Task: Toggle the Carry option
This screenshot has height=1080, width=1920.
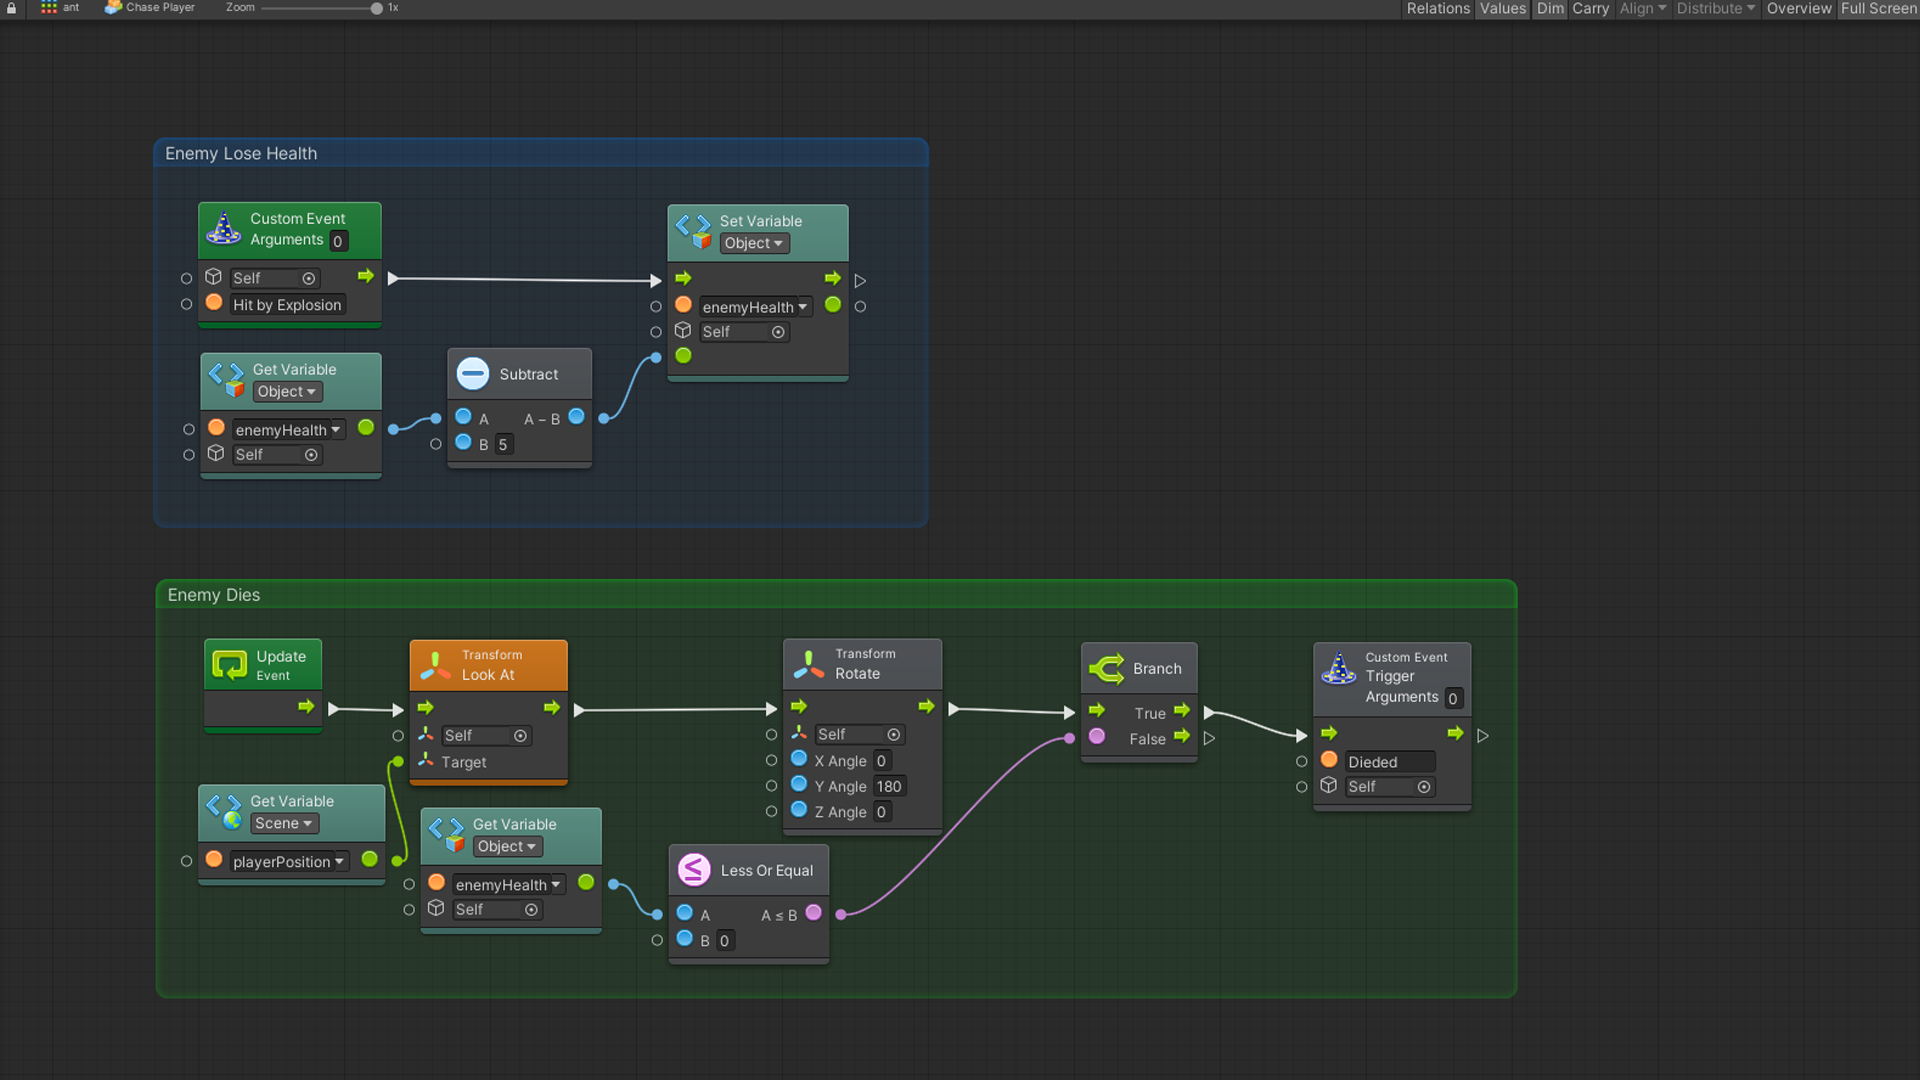Action: [x=1590, y=8]
